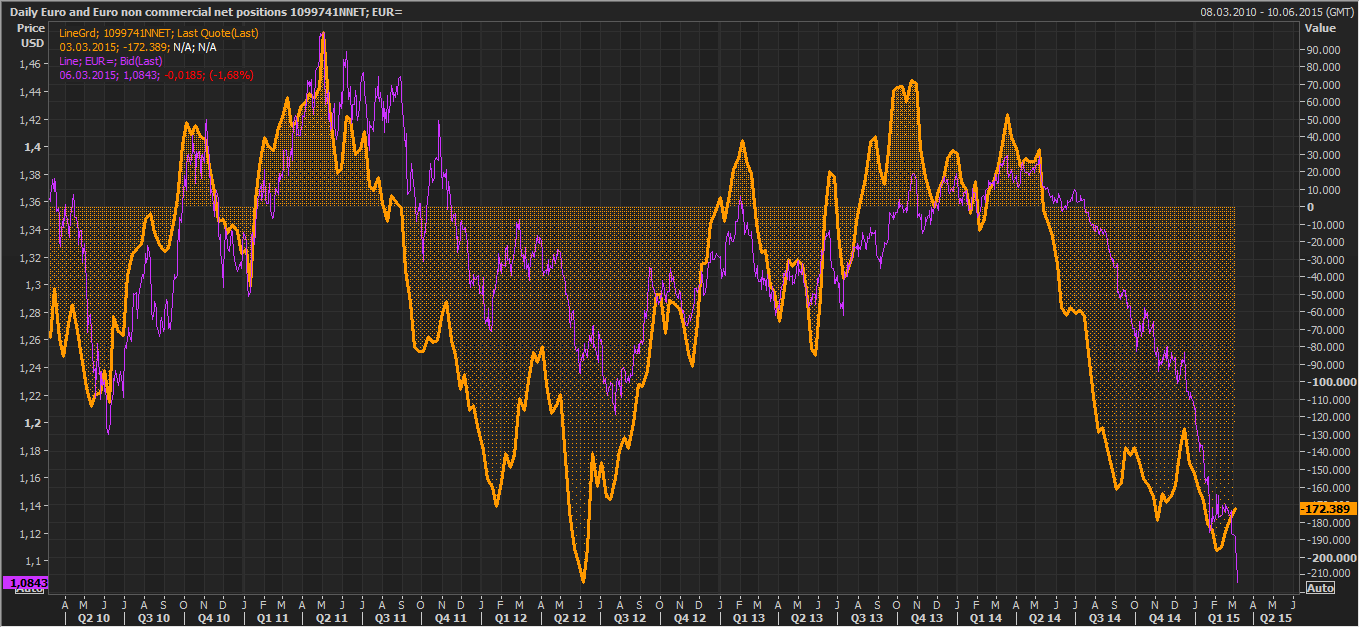This screenshot has width=1360, height=628.
Task: Click the Q2 15 quarter label
Action: pos(1274,618)
